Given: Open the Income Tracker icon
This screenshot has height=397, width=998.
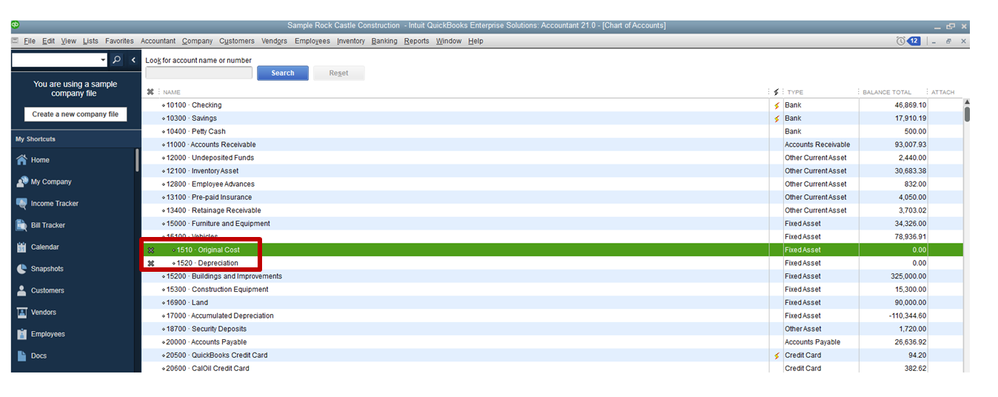Looking at the screenshot, I should click(x=22, y=204).
